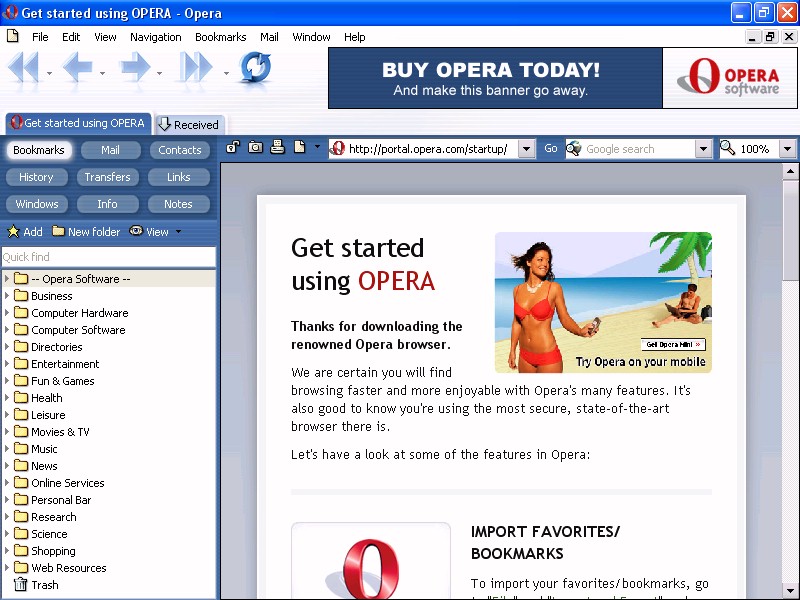Select the Personal Bar bookmark folder

[61, 499]
